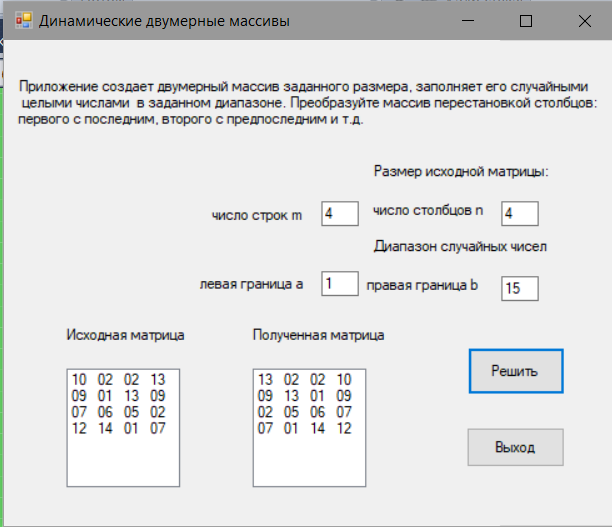Click row 09 01 13 09 in source matrix
The width and height of the screenshot is (612, 527).
[118, 396]
